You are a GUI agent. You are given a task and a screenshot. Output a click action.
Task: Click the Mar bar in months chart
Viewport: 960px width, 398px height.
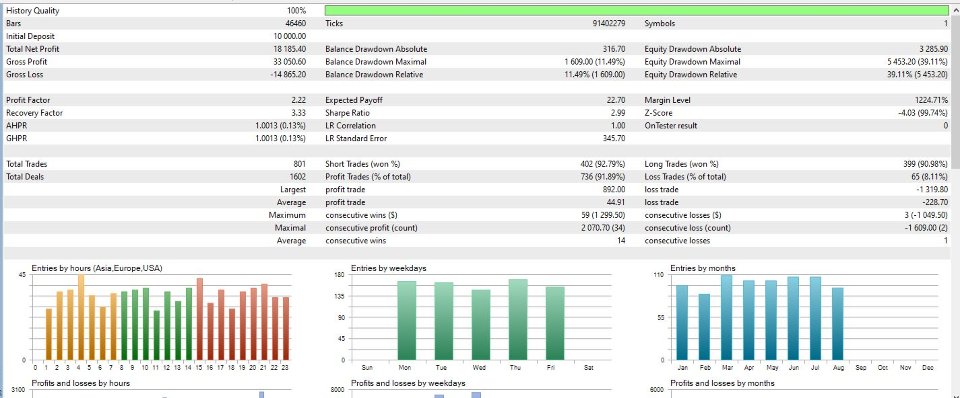point(726,318)
